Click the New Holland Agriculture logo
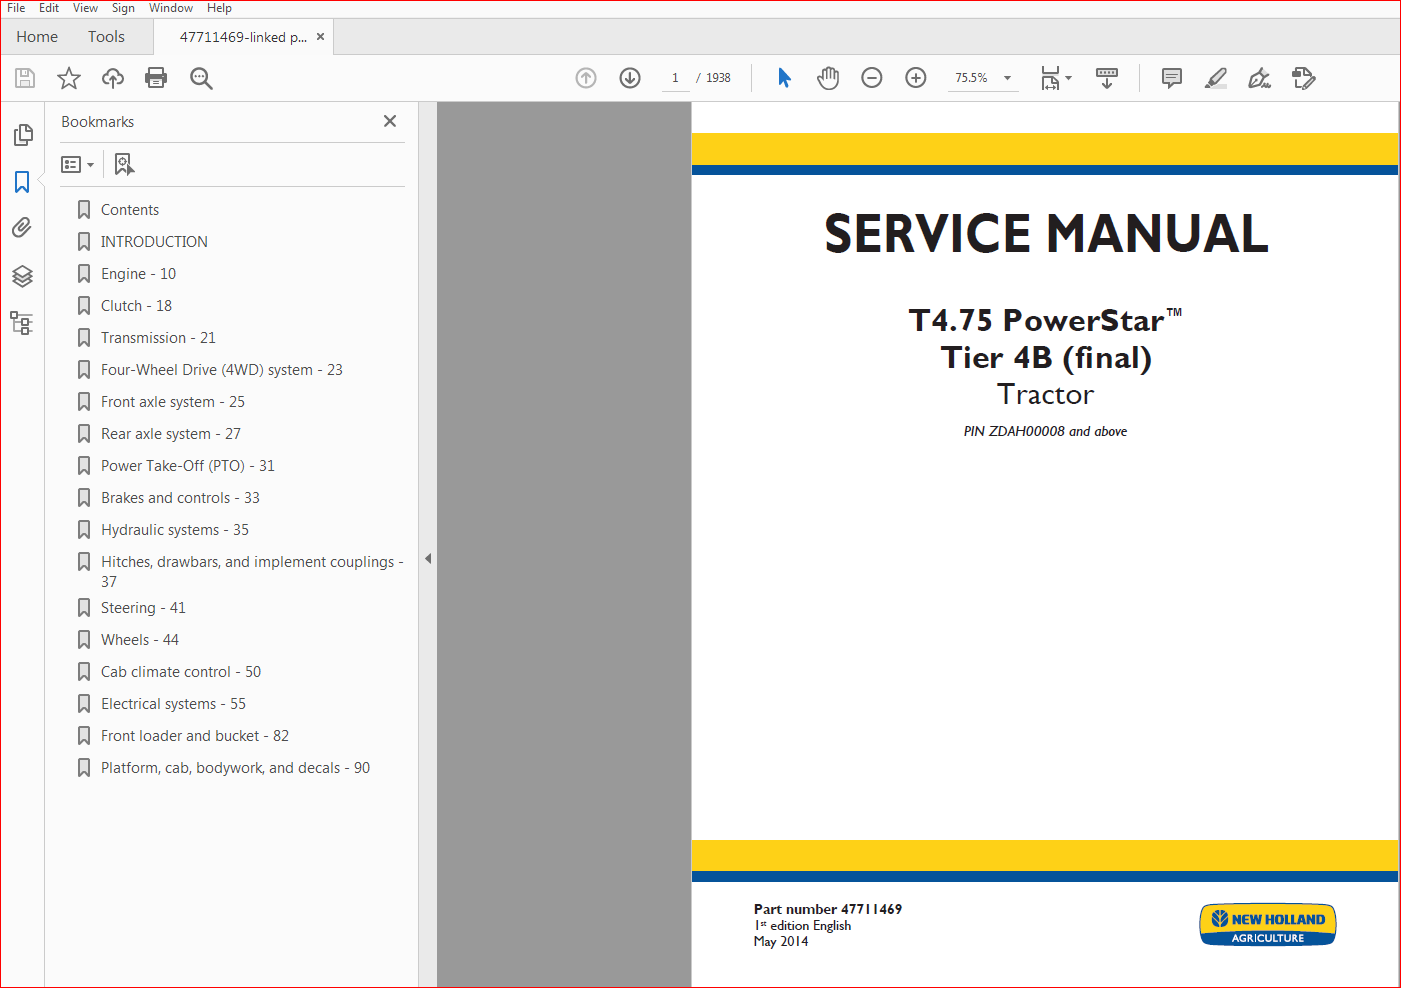 pyautogui.click(x=1268, y=925)
